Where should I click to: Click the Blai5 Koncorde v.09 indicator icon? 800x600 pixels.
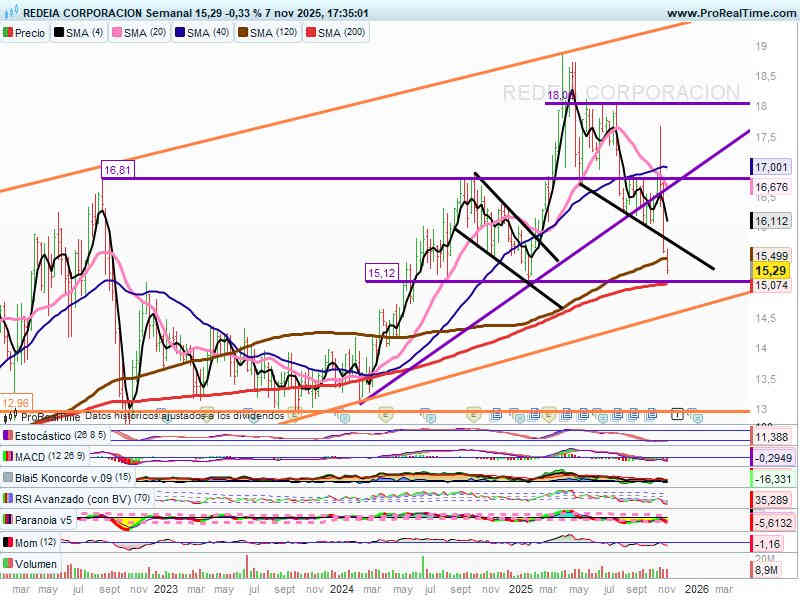[x=9, y=478]
